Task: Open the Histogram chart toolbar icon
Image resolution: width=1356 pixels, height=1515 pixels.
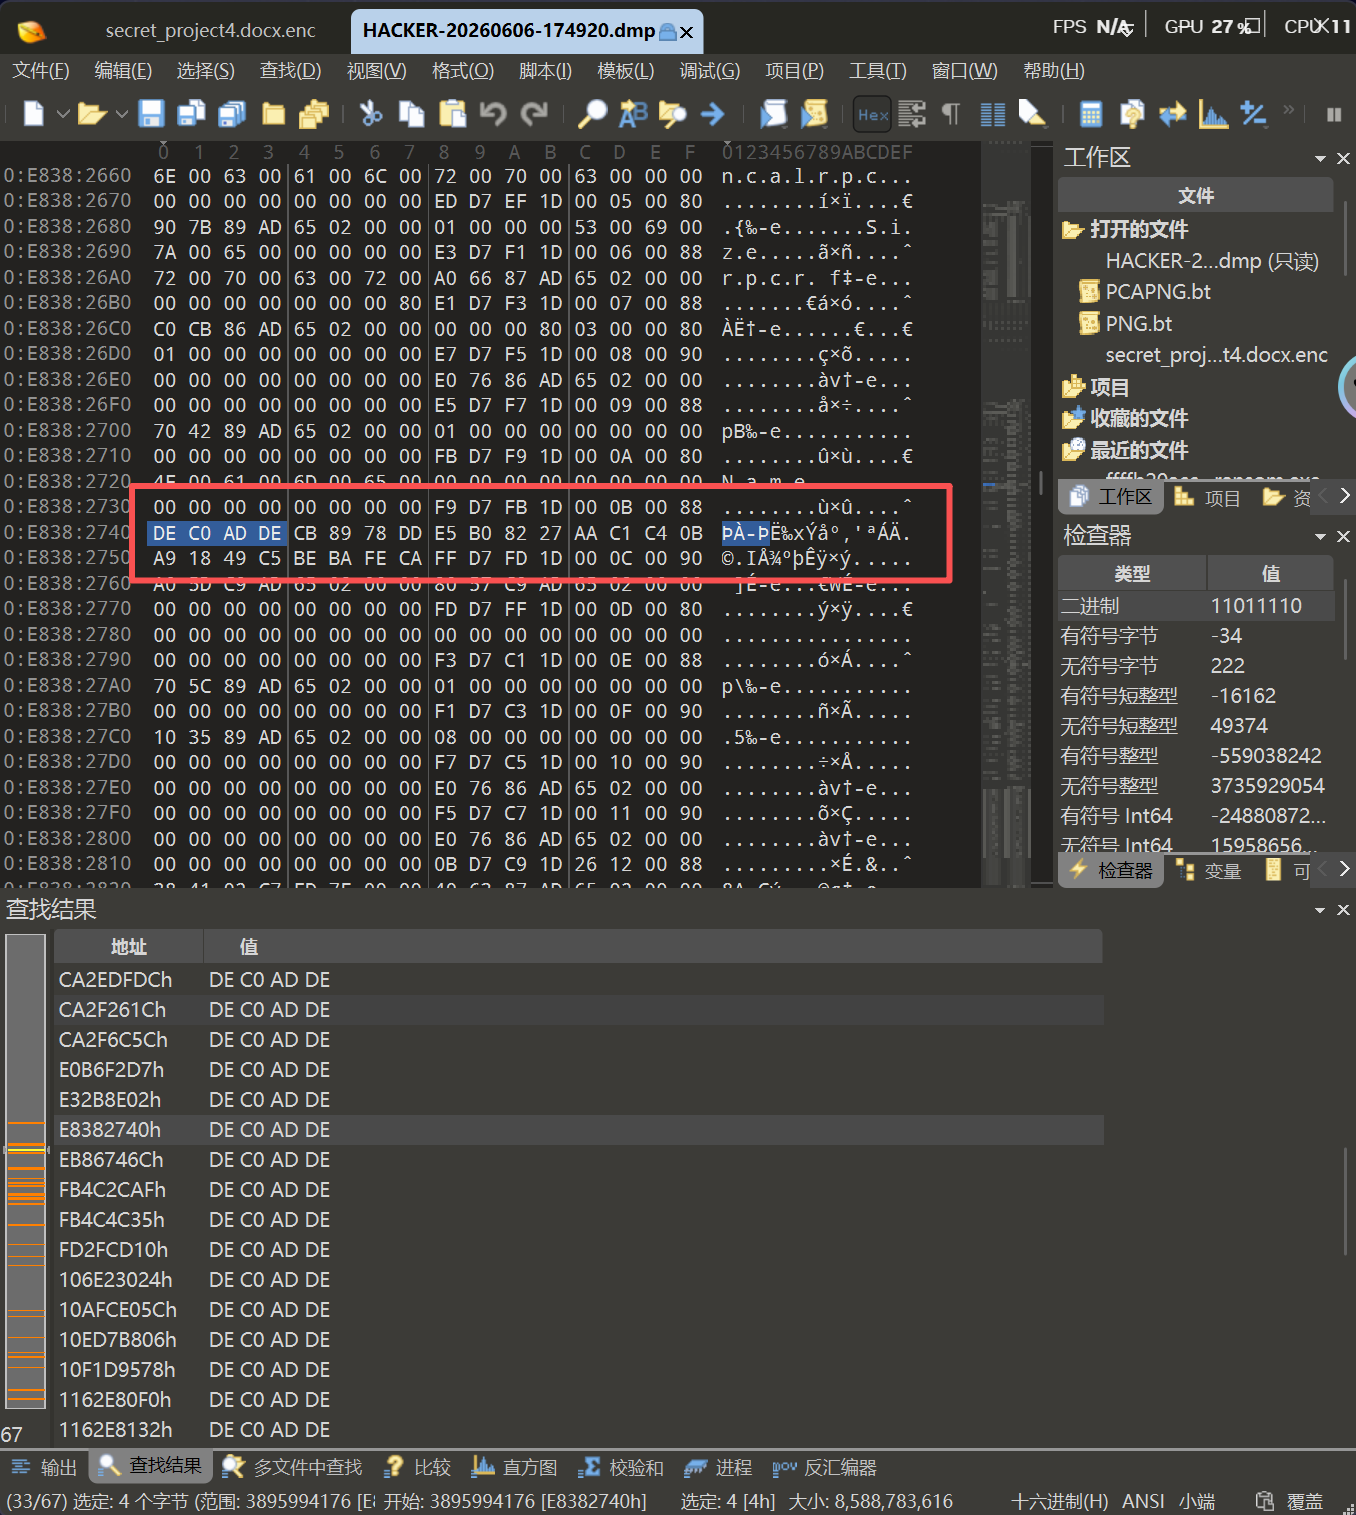Action: tap(1213, 114)
